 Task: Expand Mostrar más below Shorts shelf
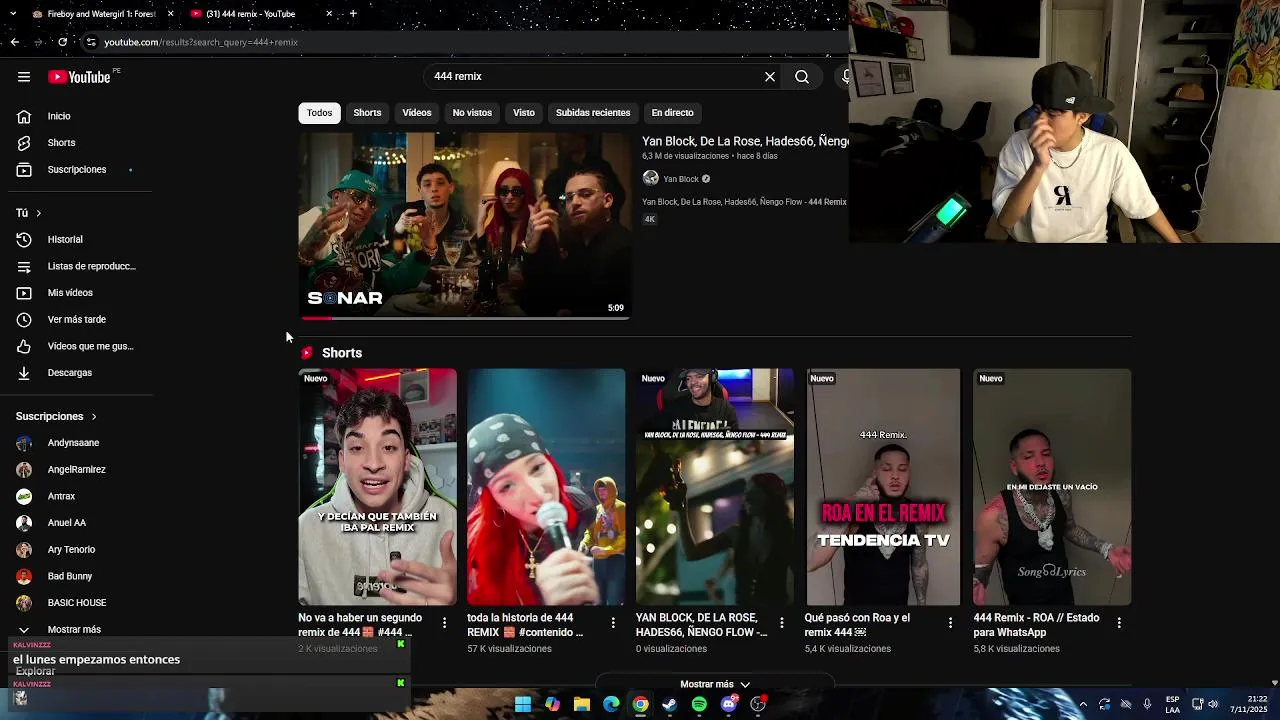[x=715, y=684]
